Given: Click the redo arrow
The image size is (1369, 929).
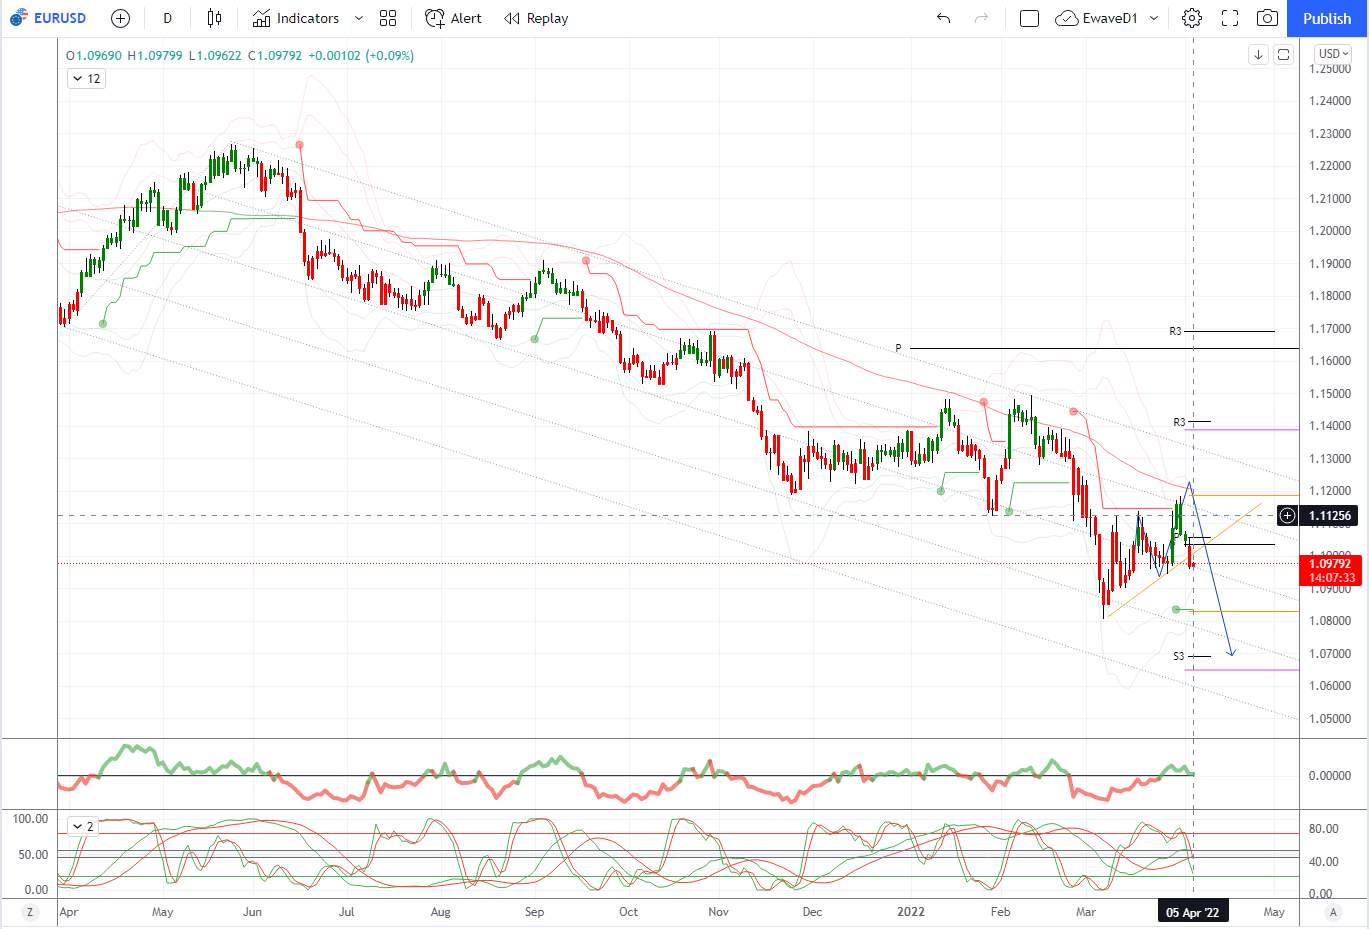Looking at the screenshot, I should click(981, 18).
